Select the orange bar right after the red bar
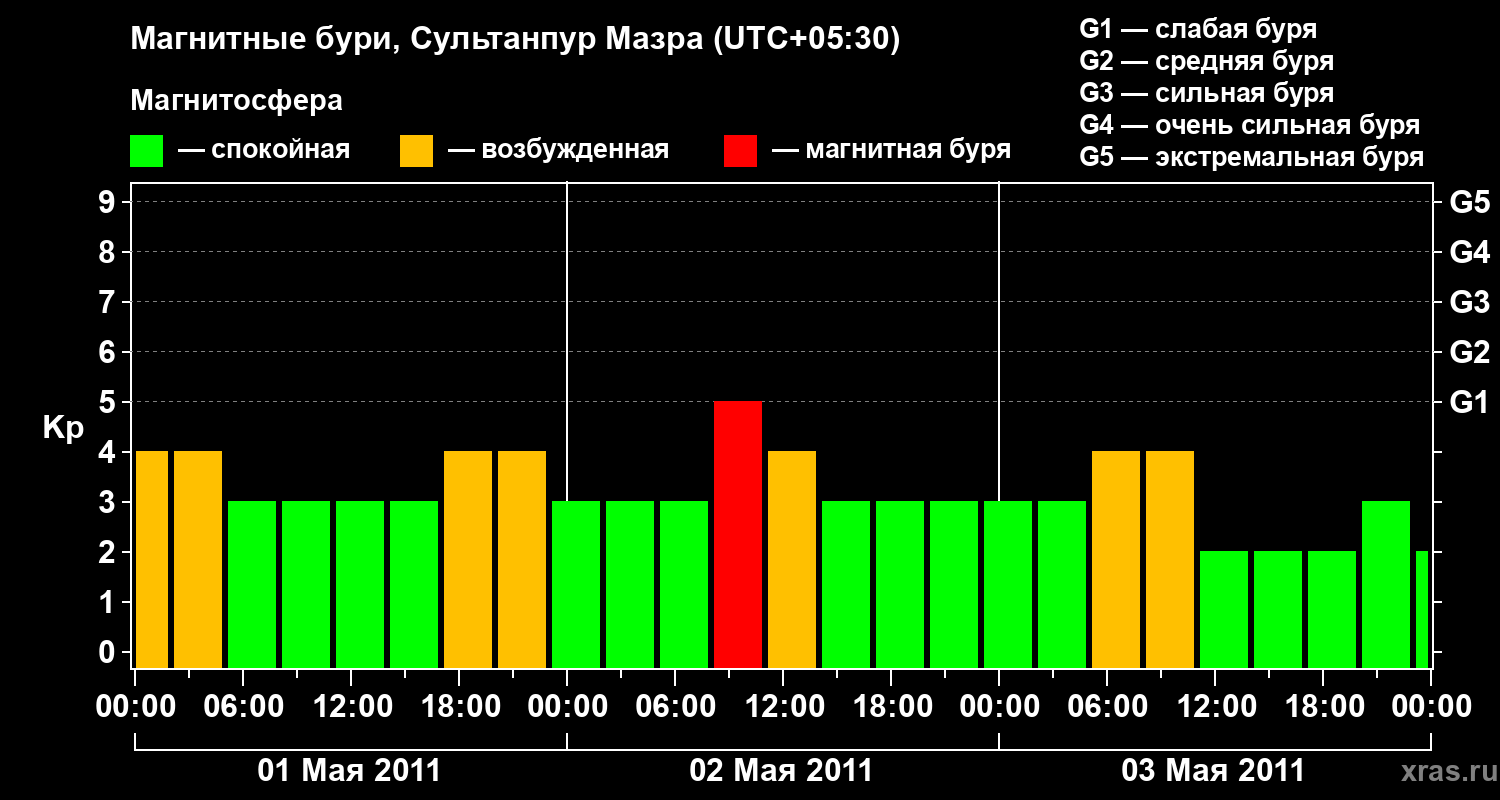 pos(792,559)
